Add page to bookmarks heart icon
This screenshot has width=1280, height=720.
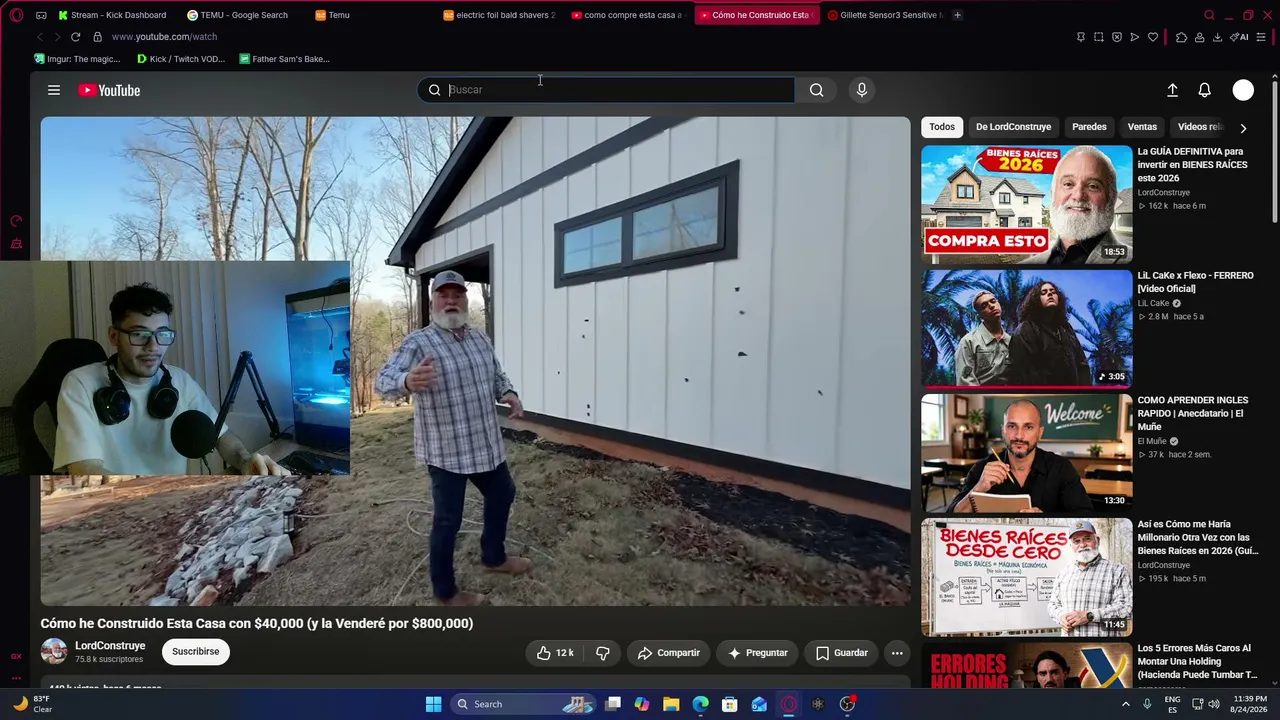[1153, 37]
